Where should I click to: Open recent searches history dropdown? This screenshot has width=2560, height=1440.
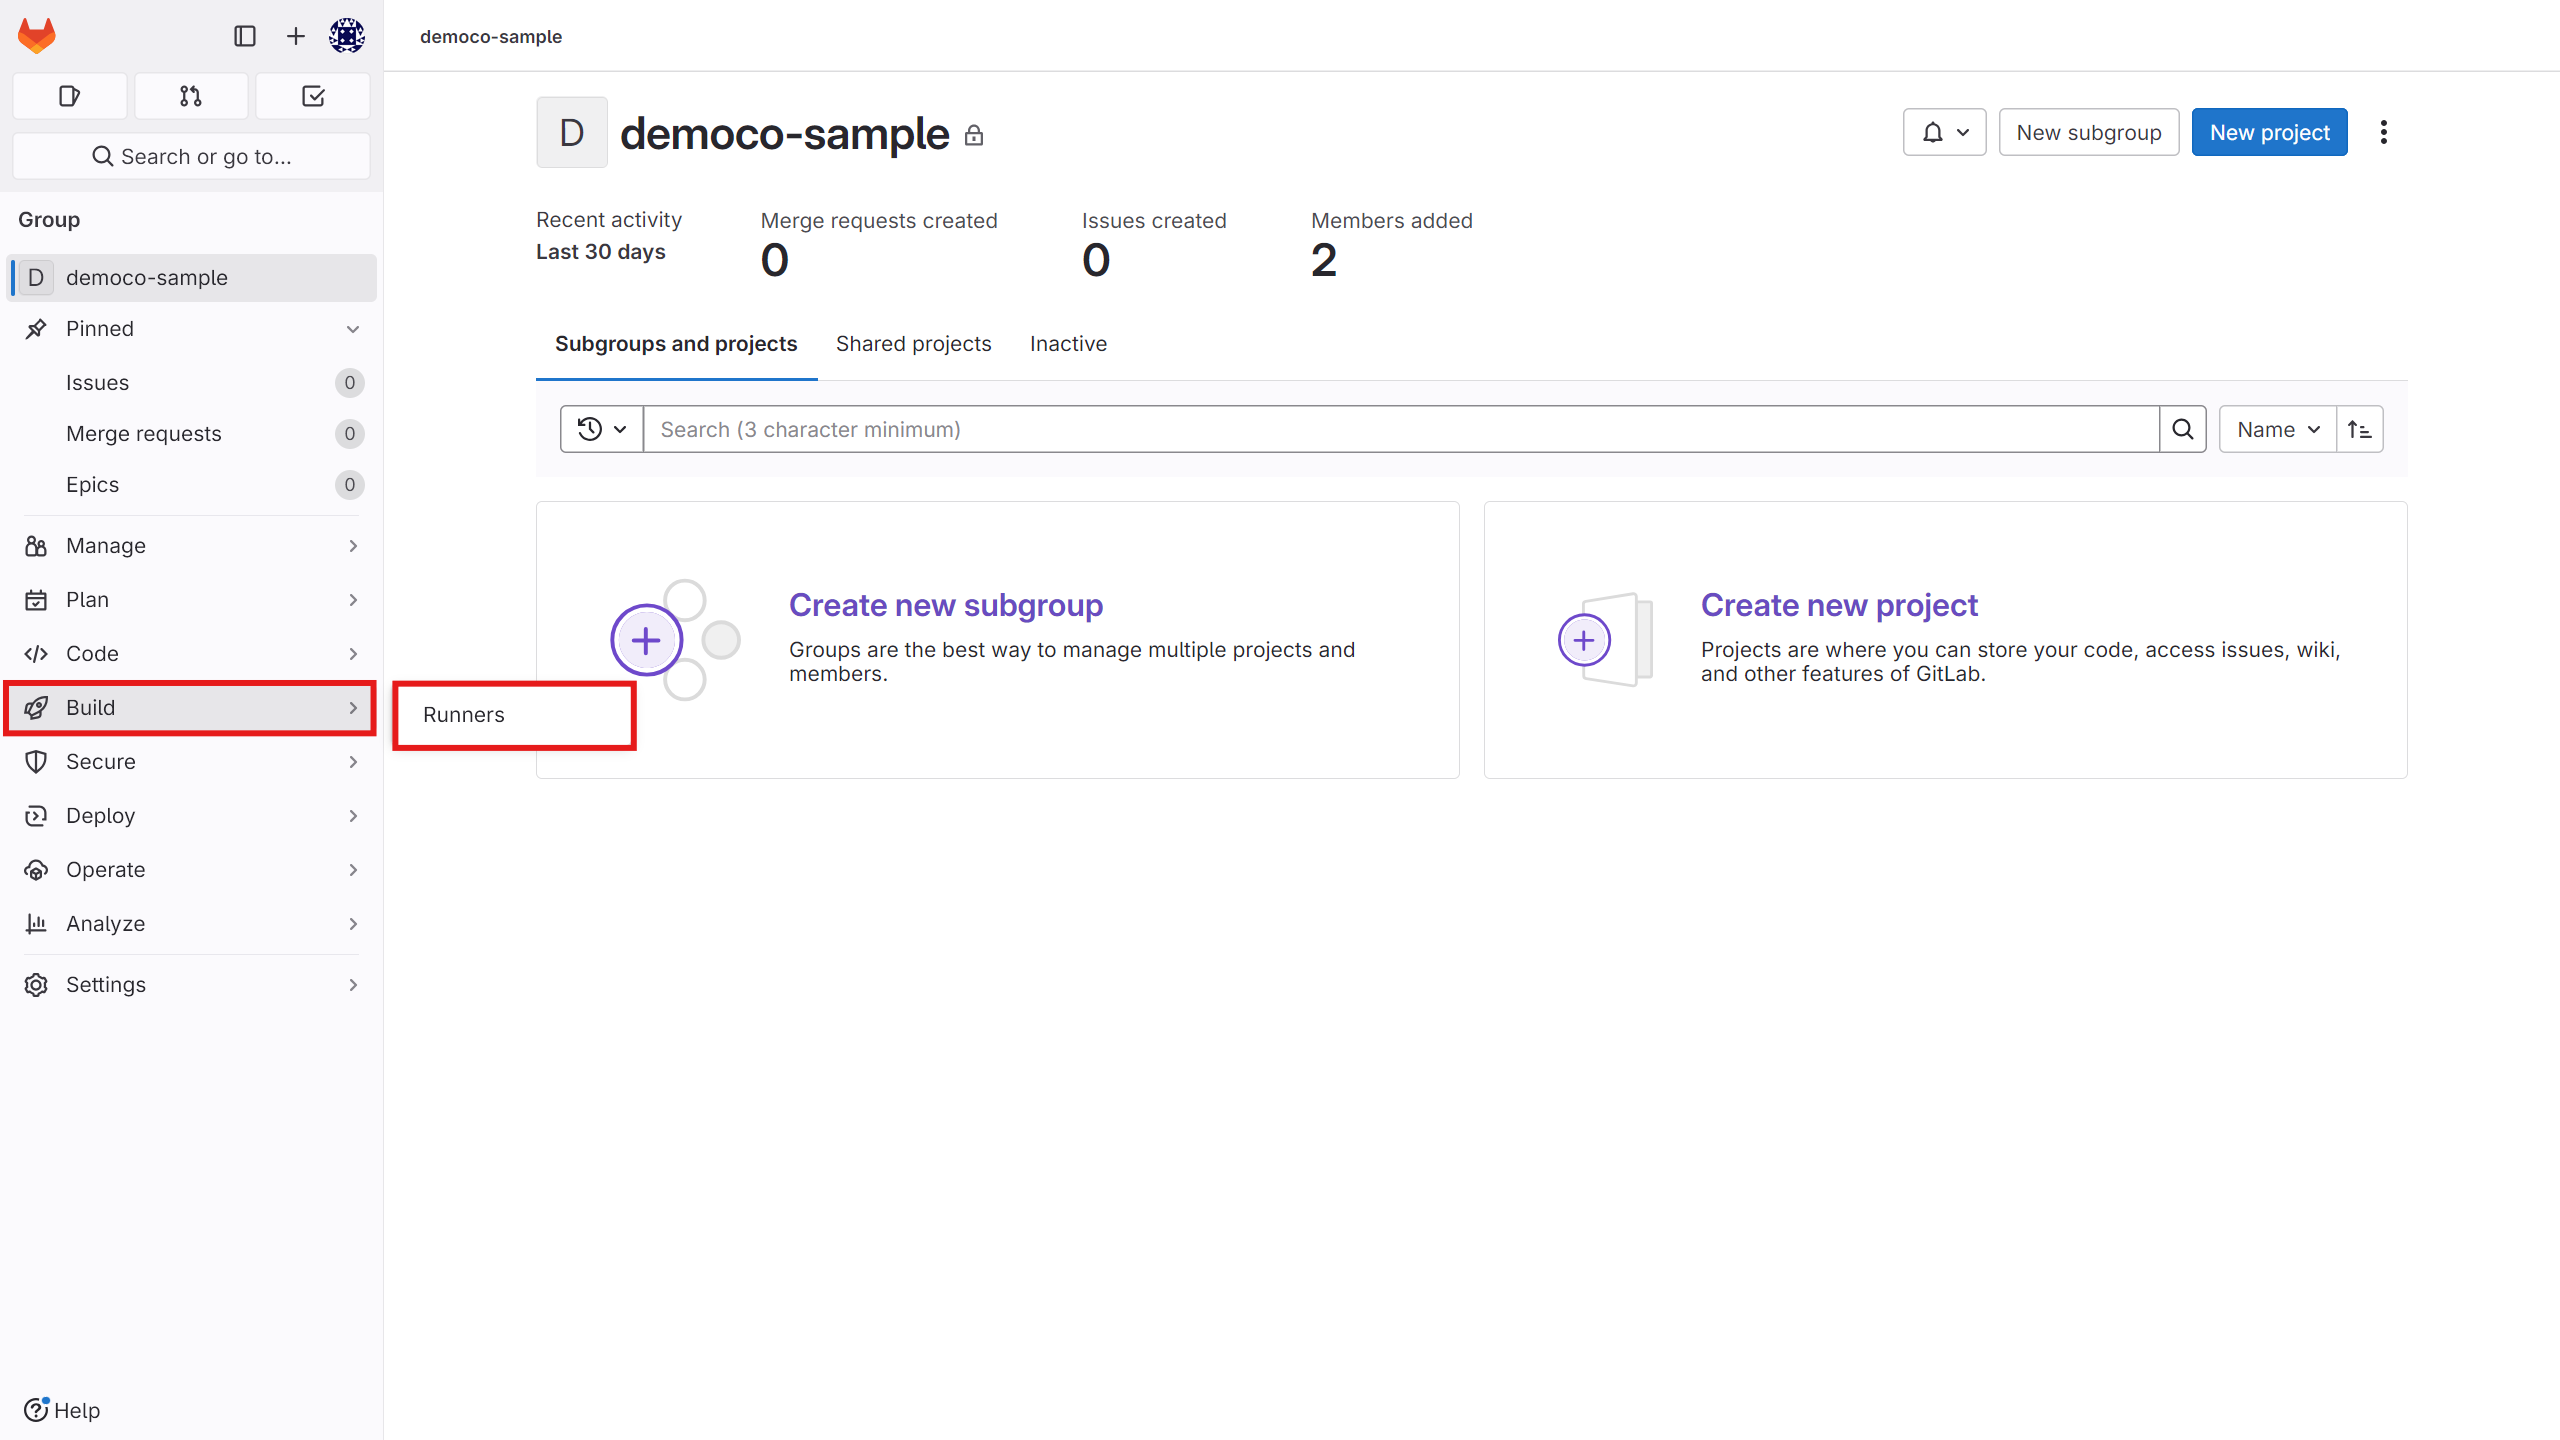point(602,429)
